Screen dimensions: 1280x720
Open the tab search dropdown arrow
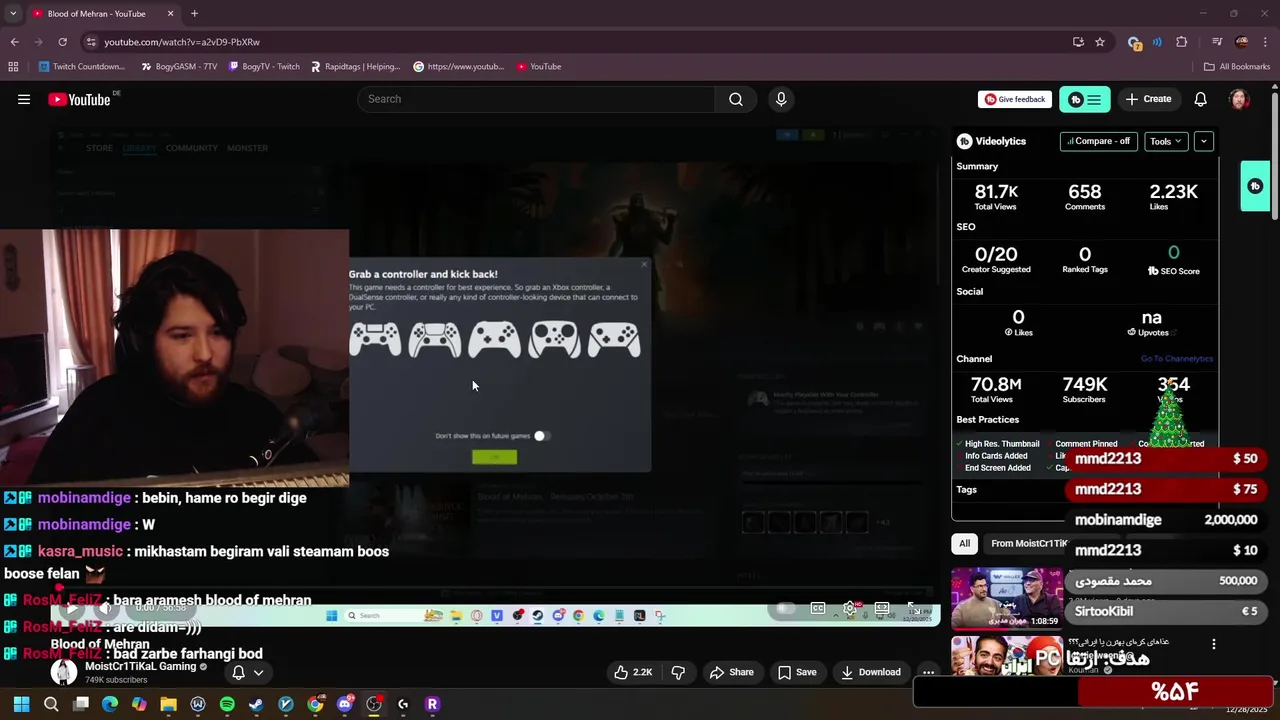(x=12, y=14)
